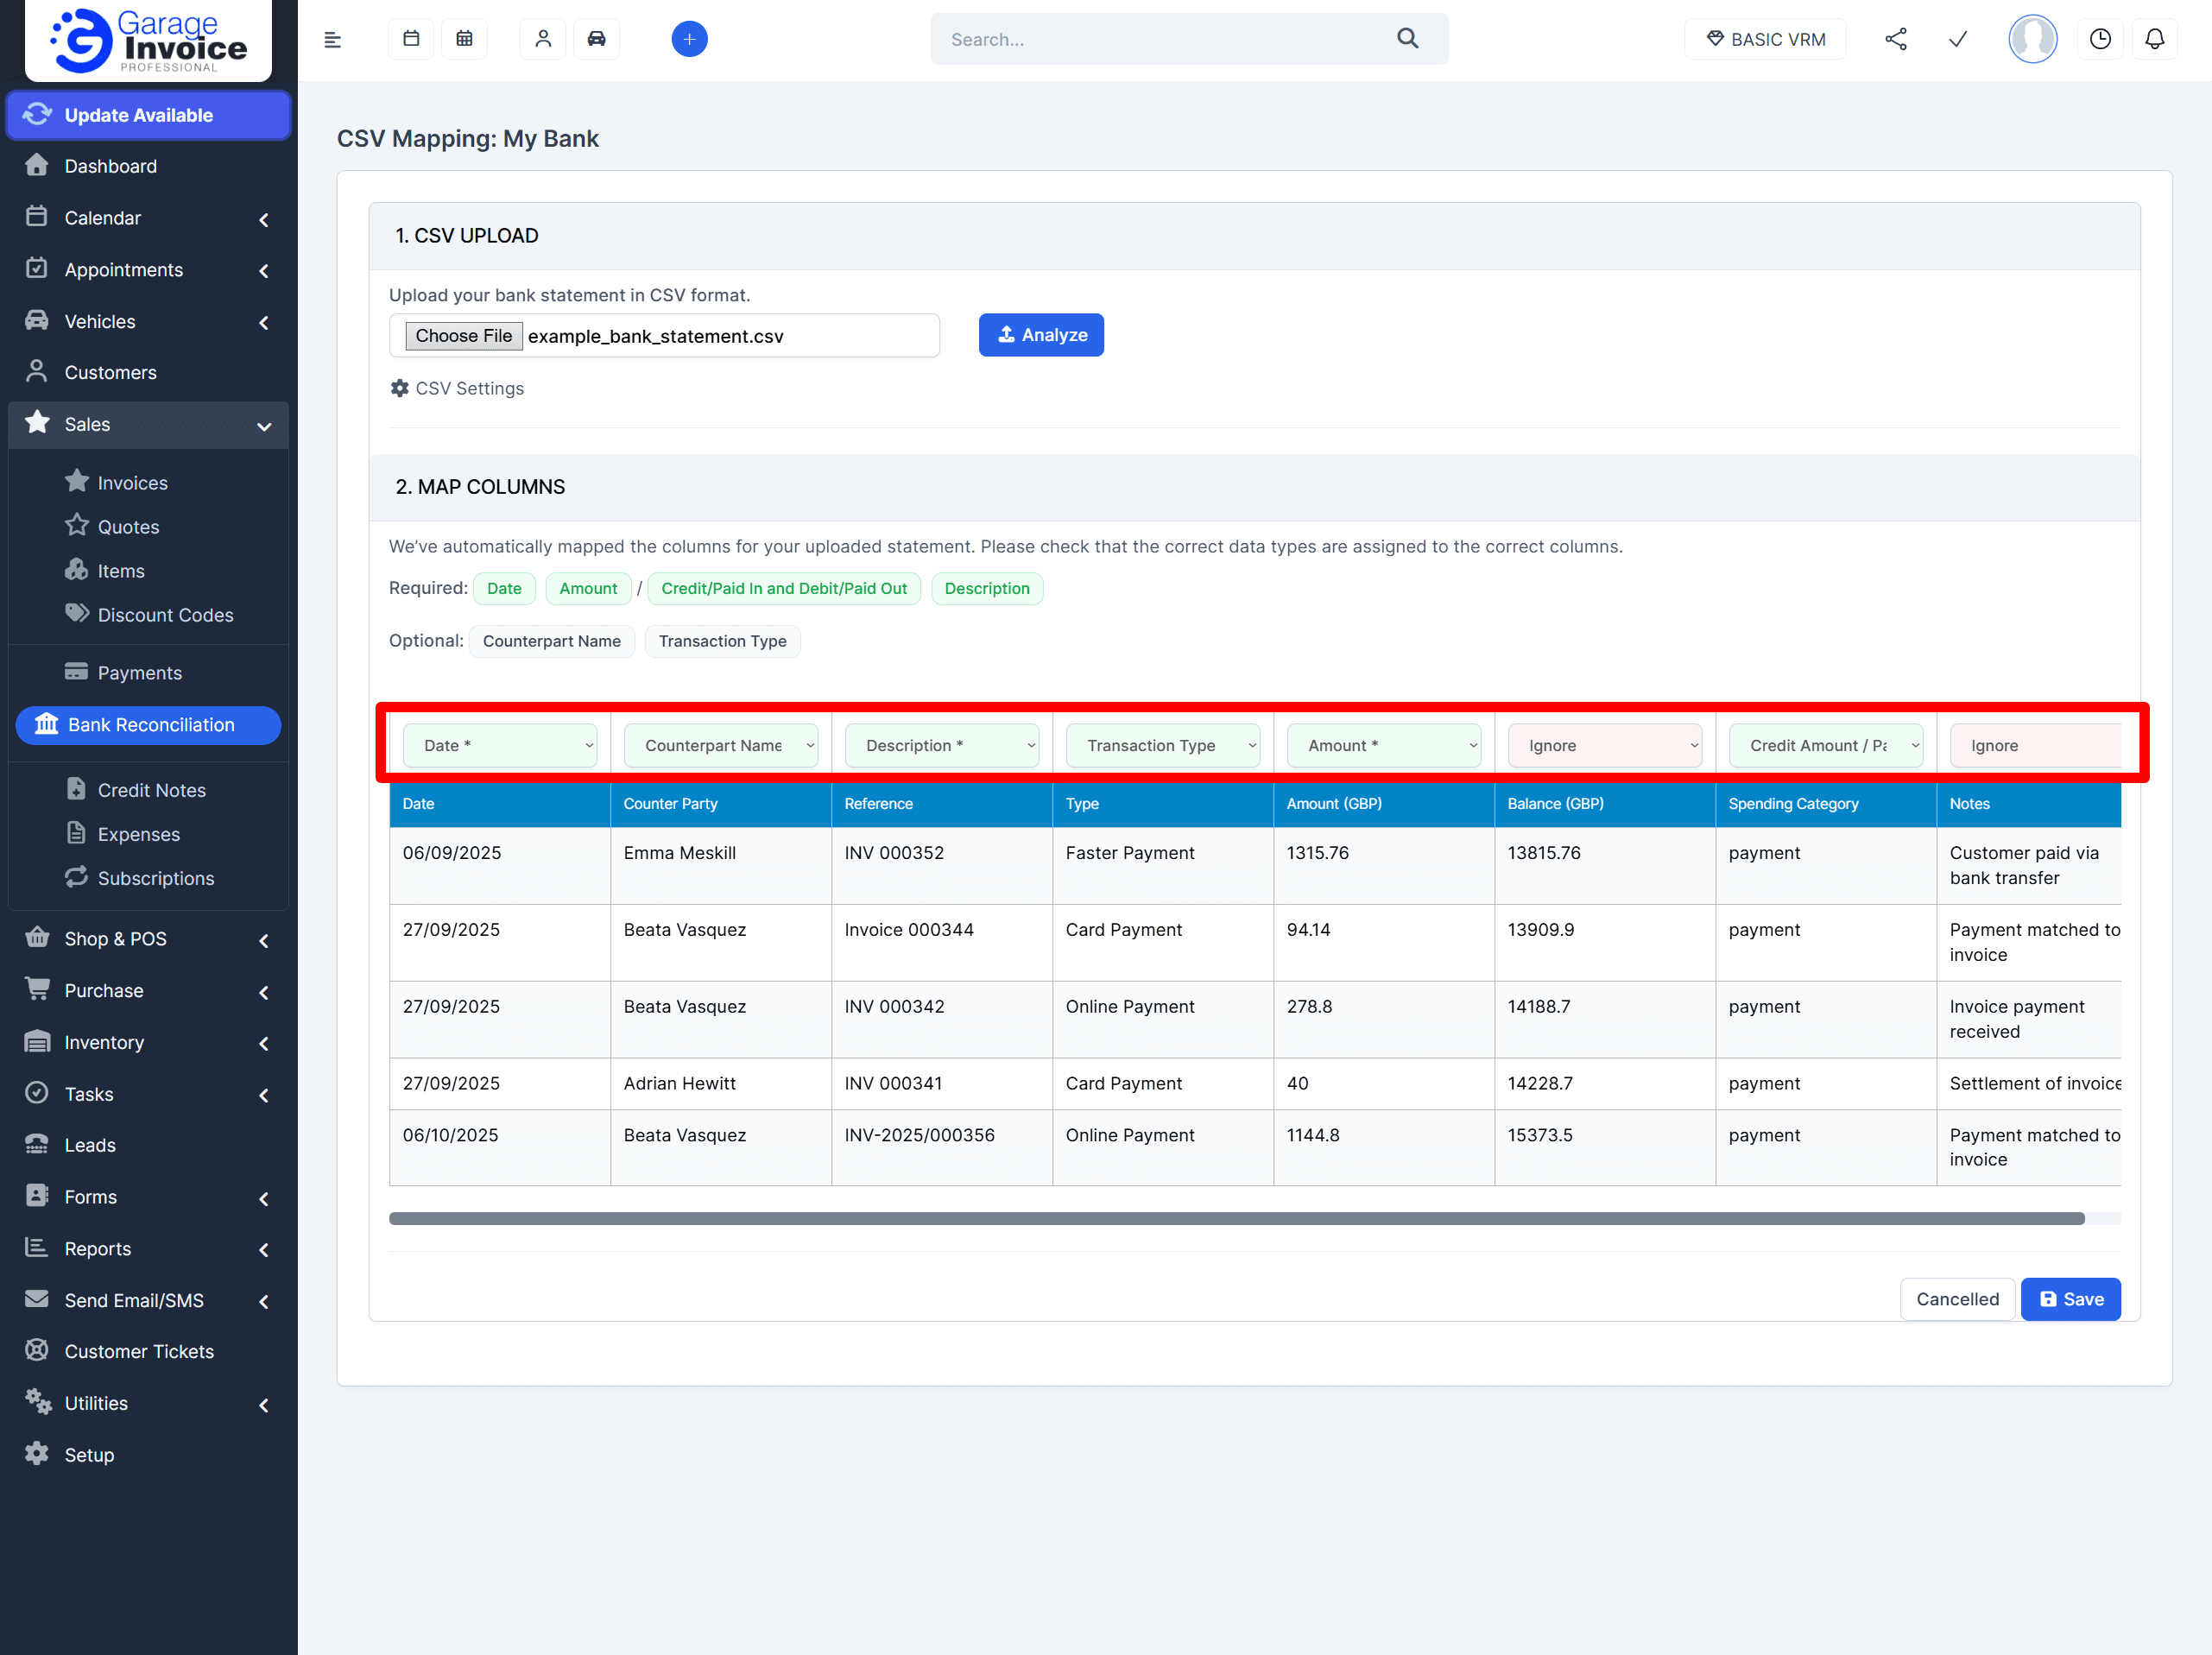The height and width of the screenshot is (1655, 2212).
Task: Click the share icon in header
Action: tap(1895, 39)
